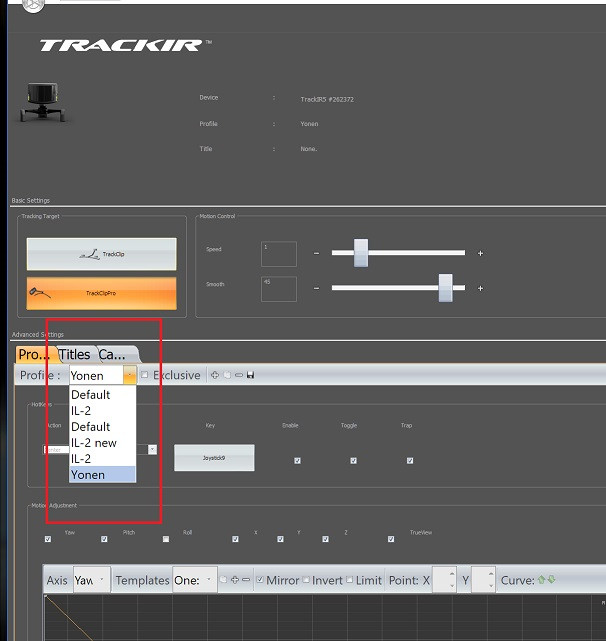Click the Yaw curve graph area
Viewport: 606px width, 641px height.
324,617
